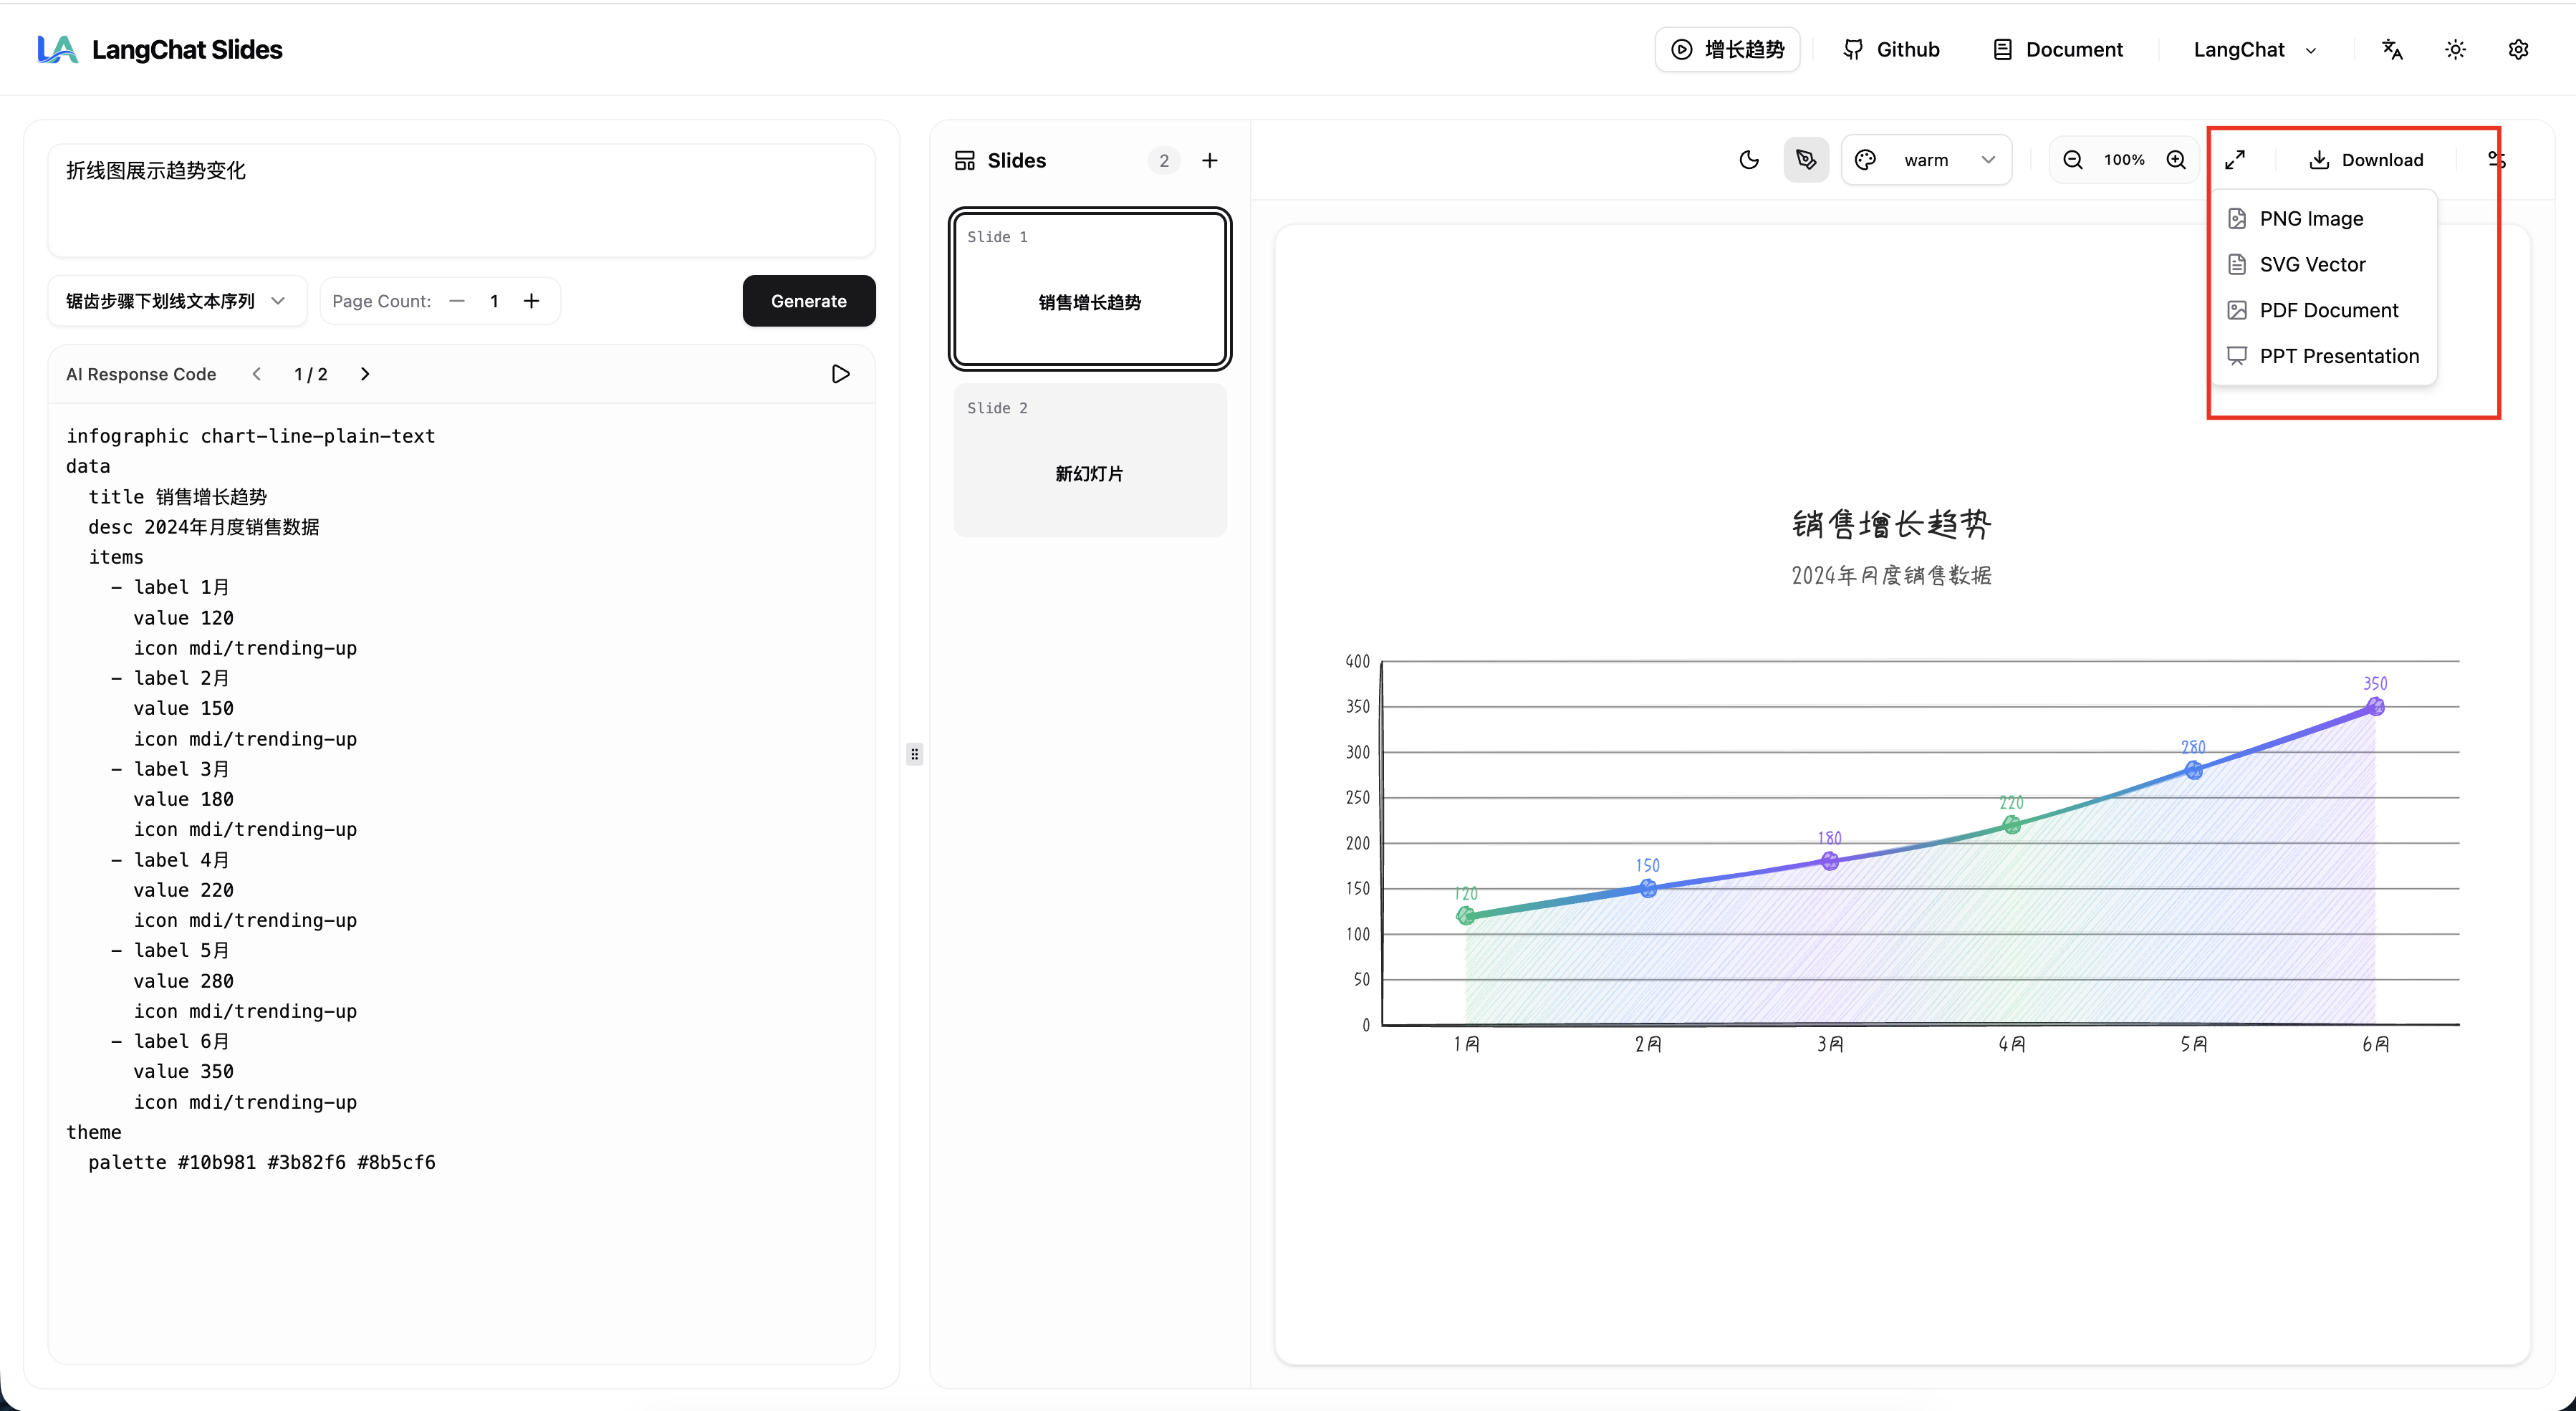
Task: Open the Github link in header
Action: tap(1891, 50)
